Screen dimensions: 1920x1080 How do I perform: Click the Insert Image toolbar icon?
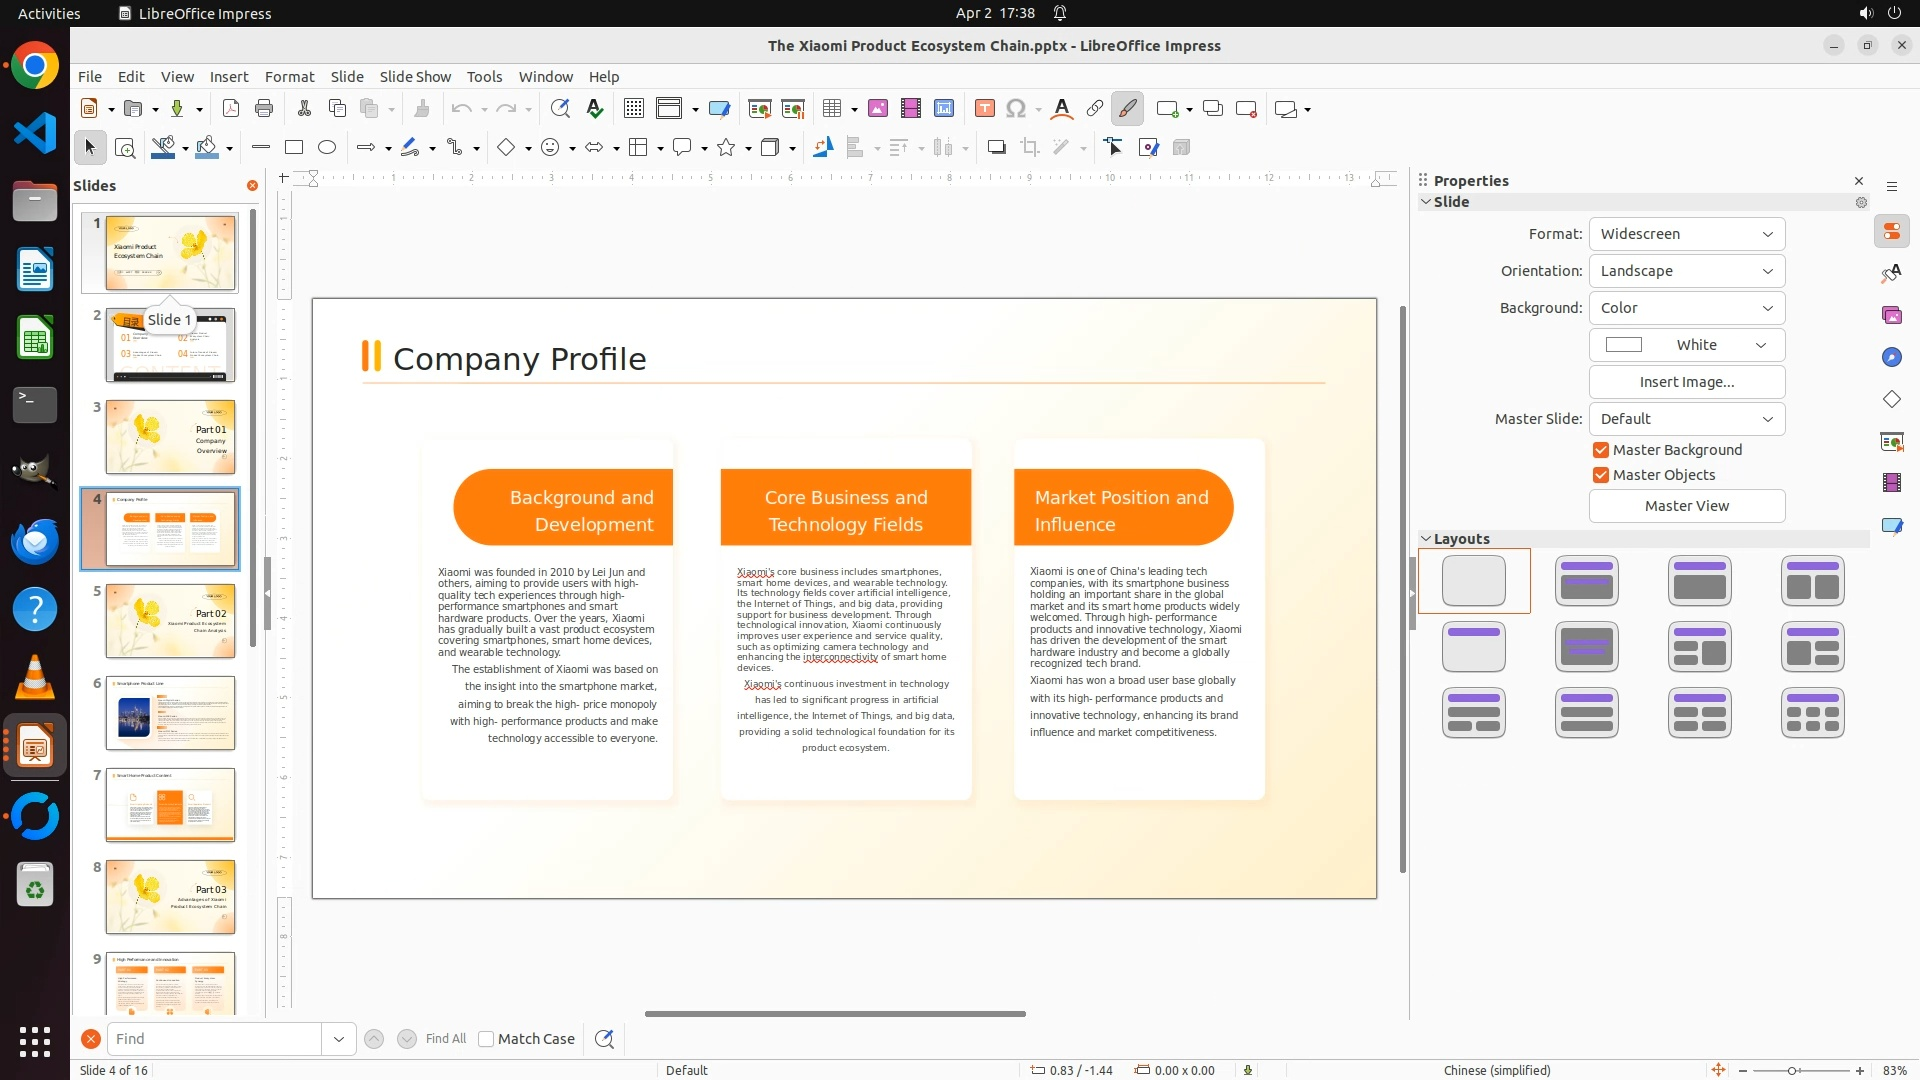[x=877, y=109]
